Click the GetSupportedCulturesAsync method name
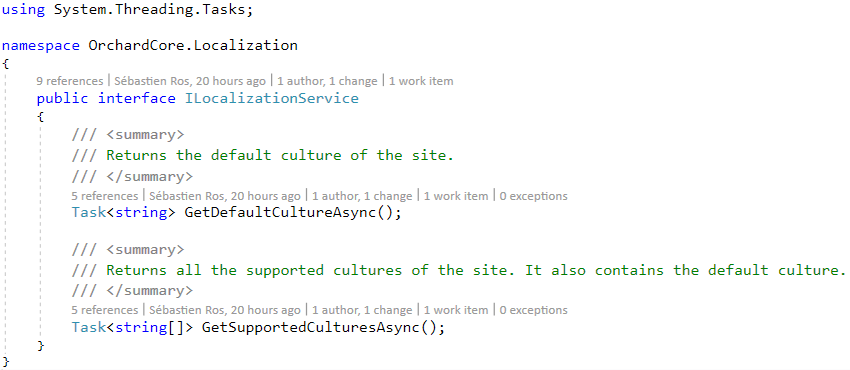850x370 pixels. (x=311, y=327)
